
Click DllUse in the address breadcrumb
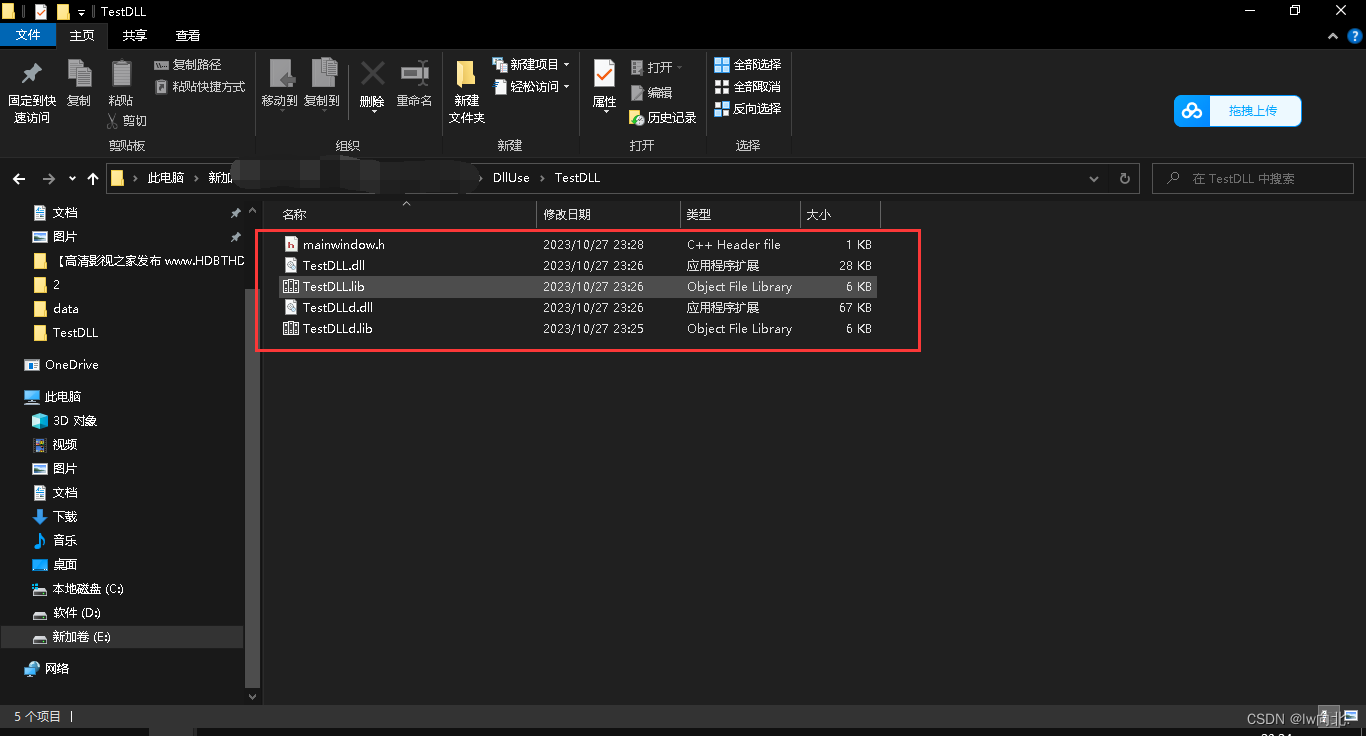tap(511, 178)
